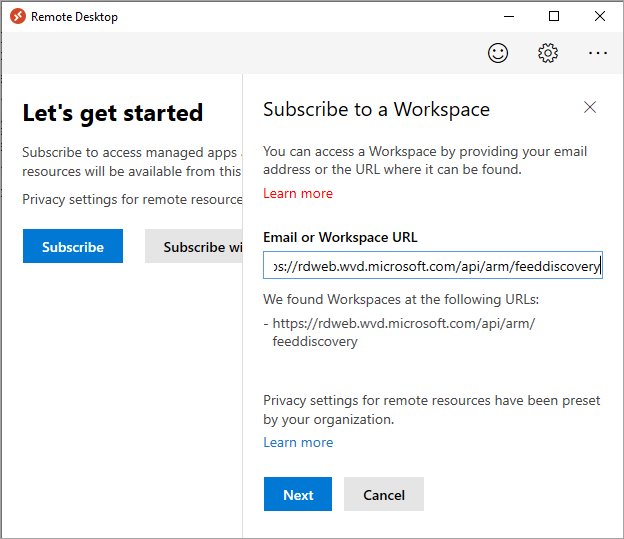This screenshot has height=539, width=624.
Task: Focus the Email or Workspace URL field
Action: coord(433,265)
